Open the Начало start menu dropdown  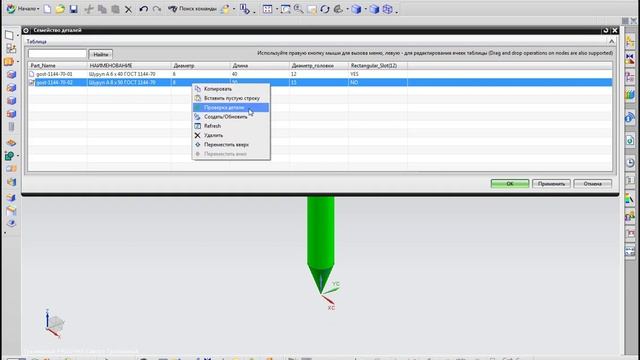pos(23,9)
